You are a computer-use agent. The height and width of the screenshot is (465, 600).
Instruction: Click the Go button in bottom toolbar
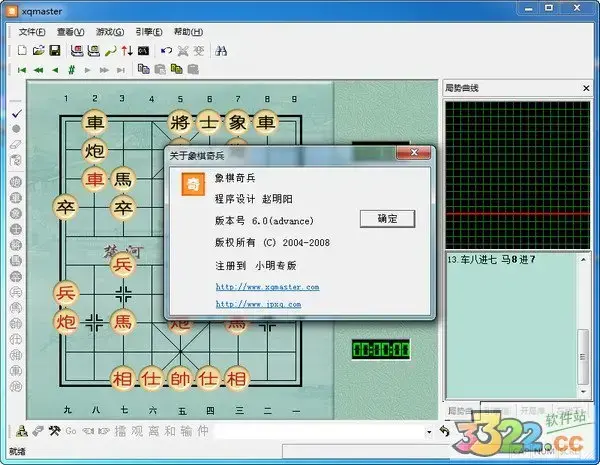click(x=71, y=431)
